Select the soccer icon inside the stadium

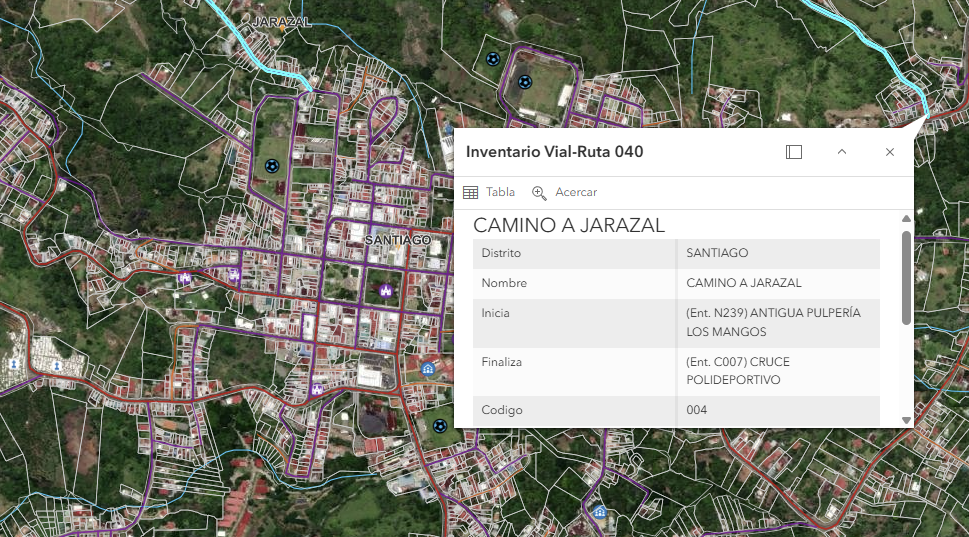(525, 82)
